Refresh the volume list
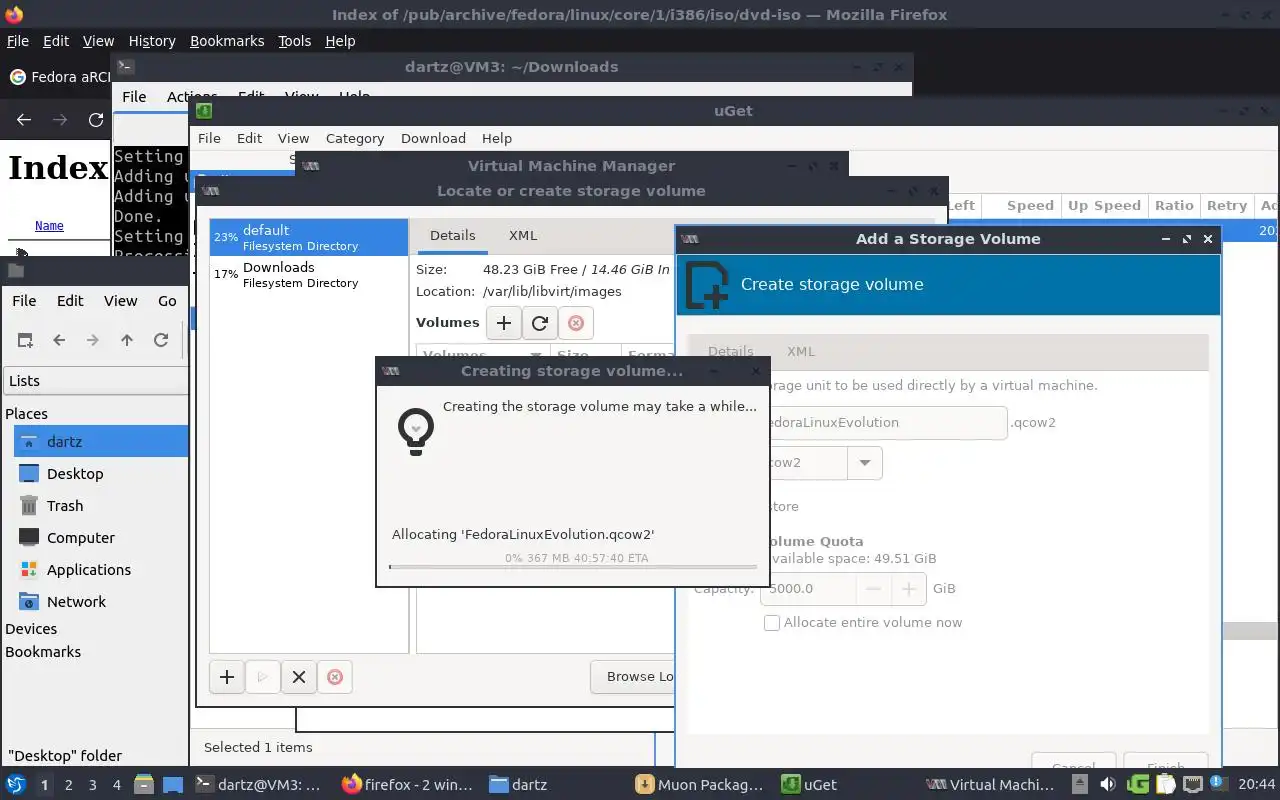 pyautogui.click(x=540, y=323)
